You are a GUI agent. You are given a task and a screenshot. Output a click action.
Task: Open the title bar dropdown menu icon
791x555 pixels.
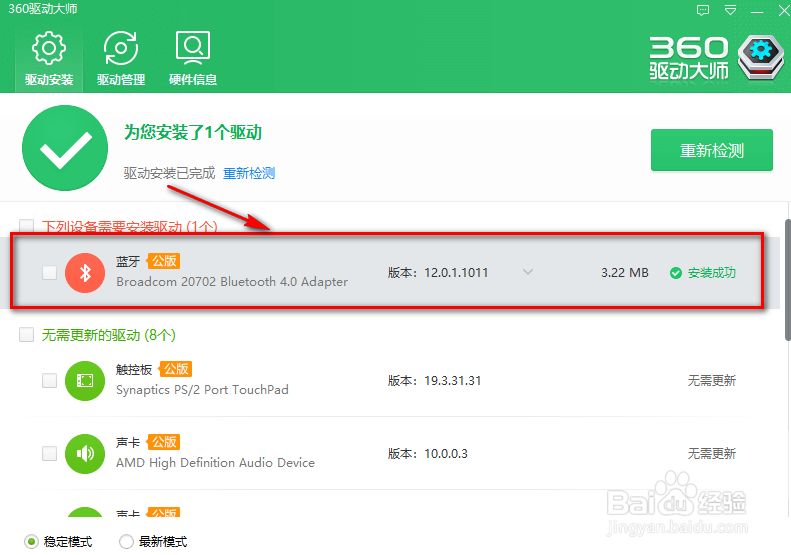(730, 10)
